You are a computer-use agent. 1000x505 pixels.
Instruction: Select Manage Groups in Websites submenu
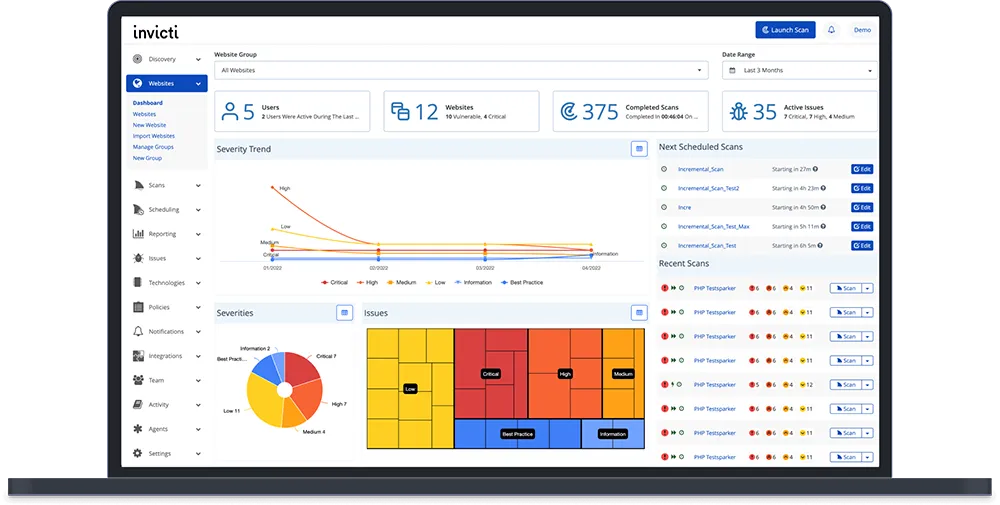tap(153, 147)
